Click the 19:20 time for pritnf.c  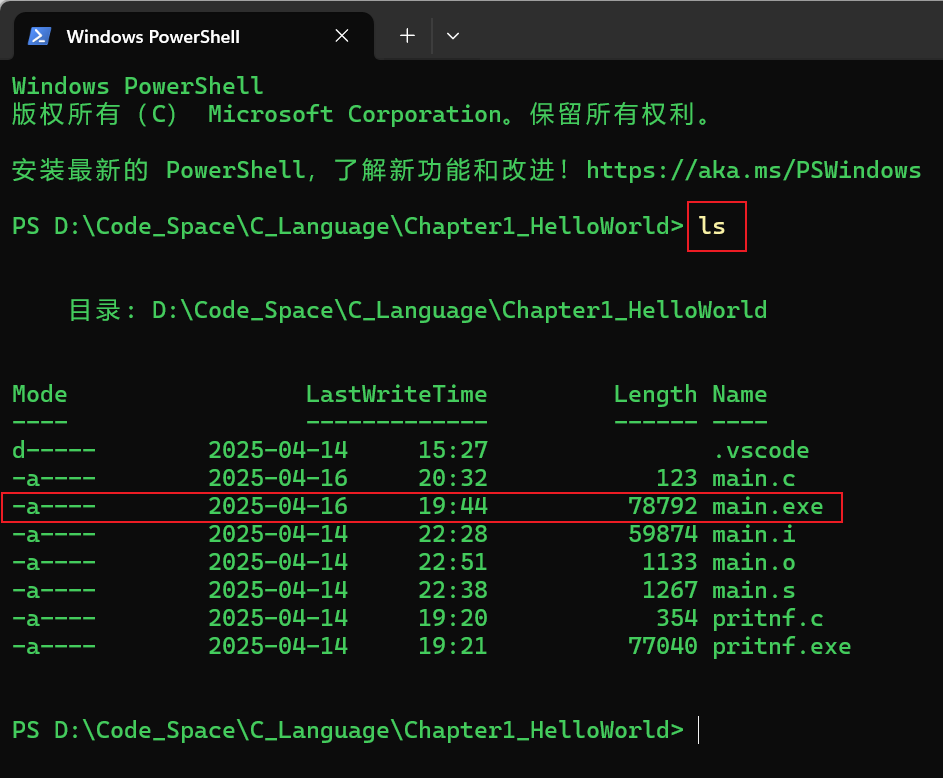[x=453, y=618]
